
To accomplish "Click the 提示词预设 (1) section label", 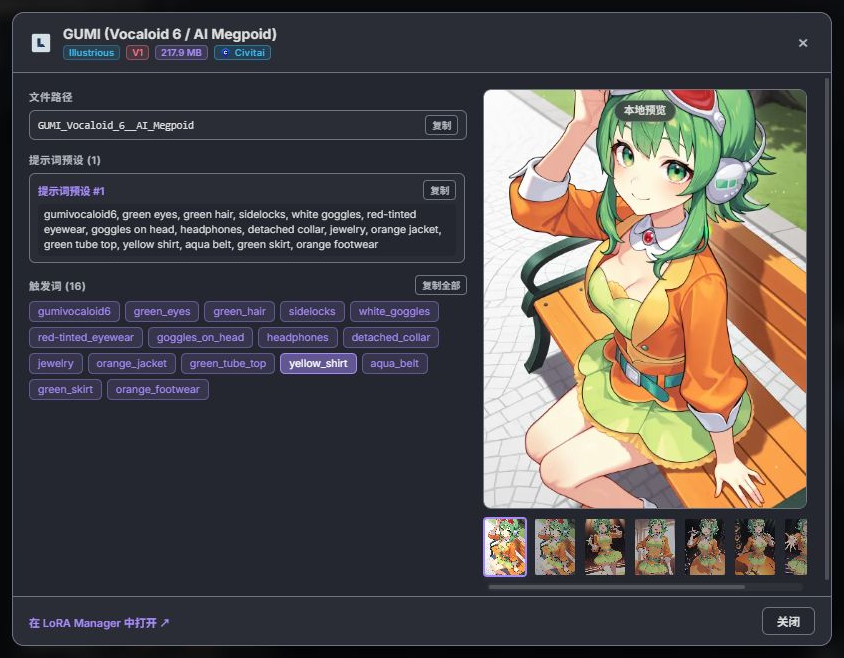I will click(65, 160).
